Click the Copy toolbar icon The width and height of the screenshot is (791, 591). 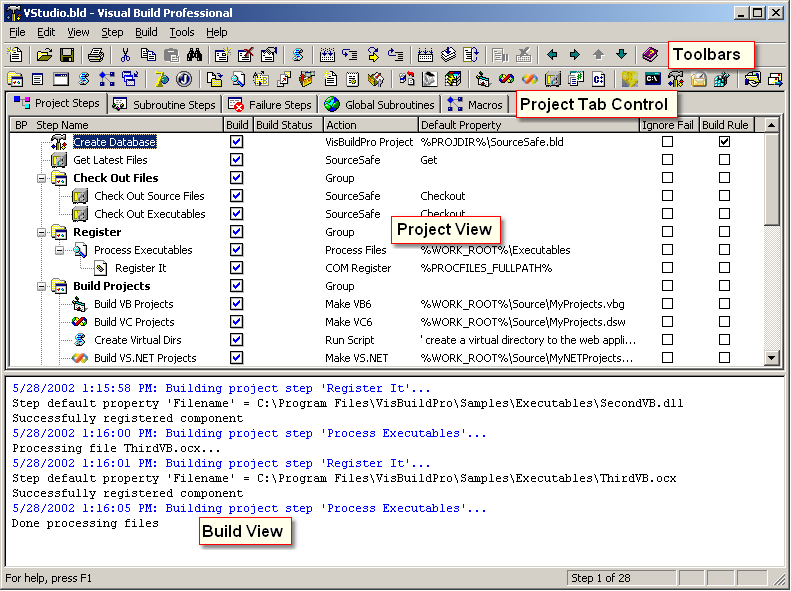coord(148,54)
